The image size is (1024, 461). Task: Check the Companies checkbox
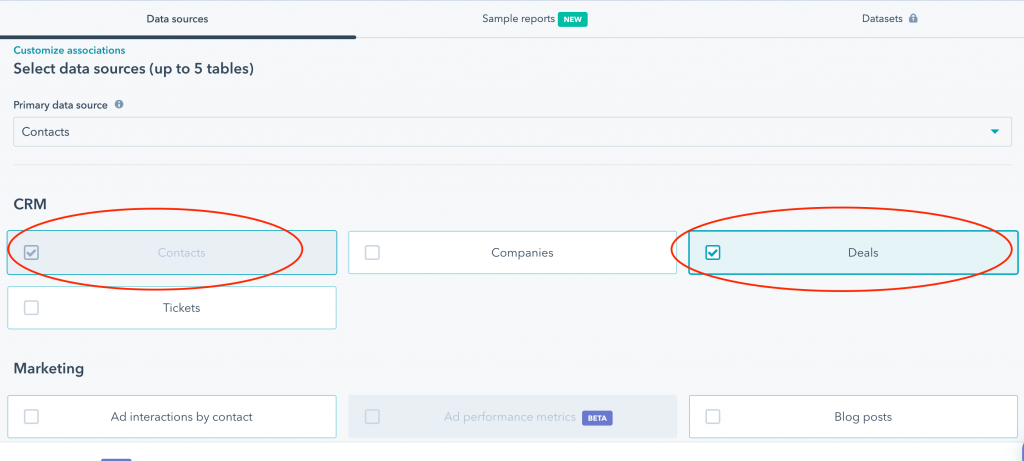click(x=372, y=253)
